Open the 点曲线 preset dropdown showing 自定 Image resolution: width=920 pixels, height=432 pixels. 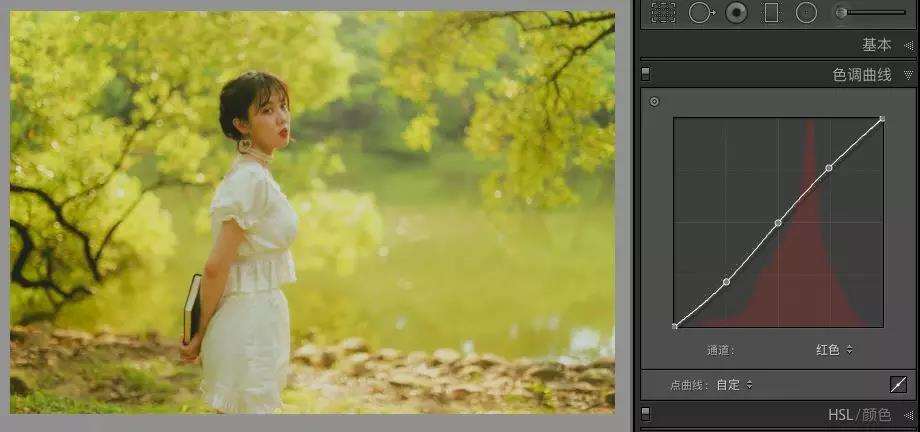(x=735, y=384)
